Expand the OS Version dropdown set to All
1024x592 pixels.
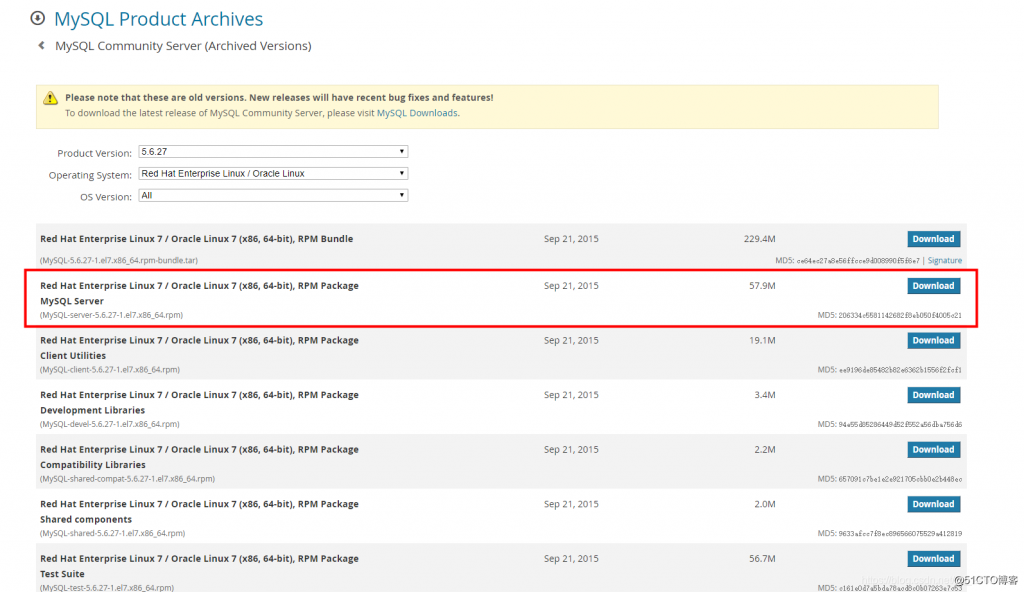[273, 195]
